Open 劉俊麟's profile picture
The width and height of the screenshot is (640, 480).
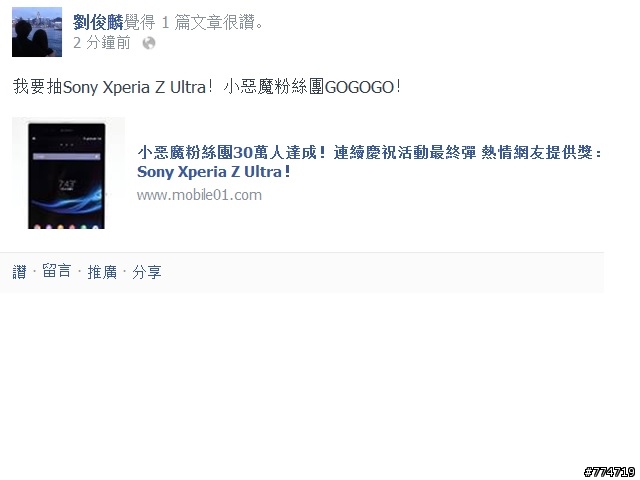(x=37, y=32)
